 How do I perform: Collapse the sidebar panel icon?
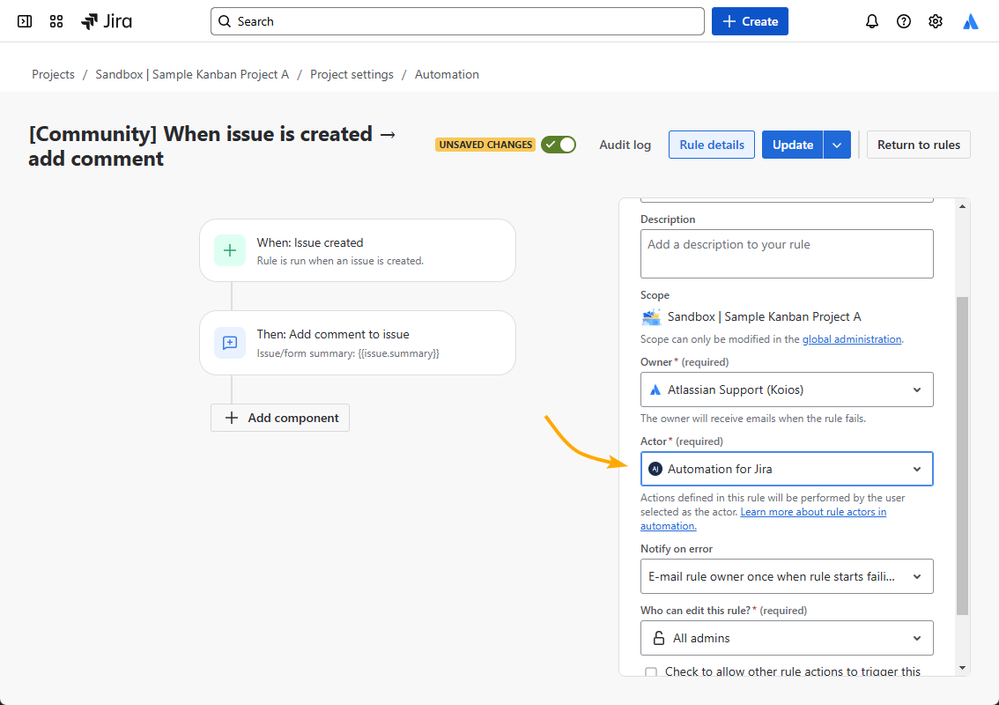pyautogui.click(x=24, y=22)
